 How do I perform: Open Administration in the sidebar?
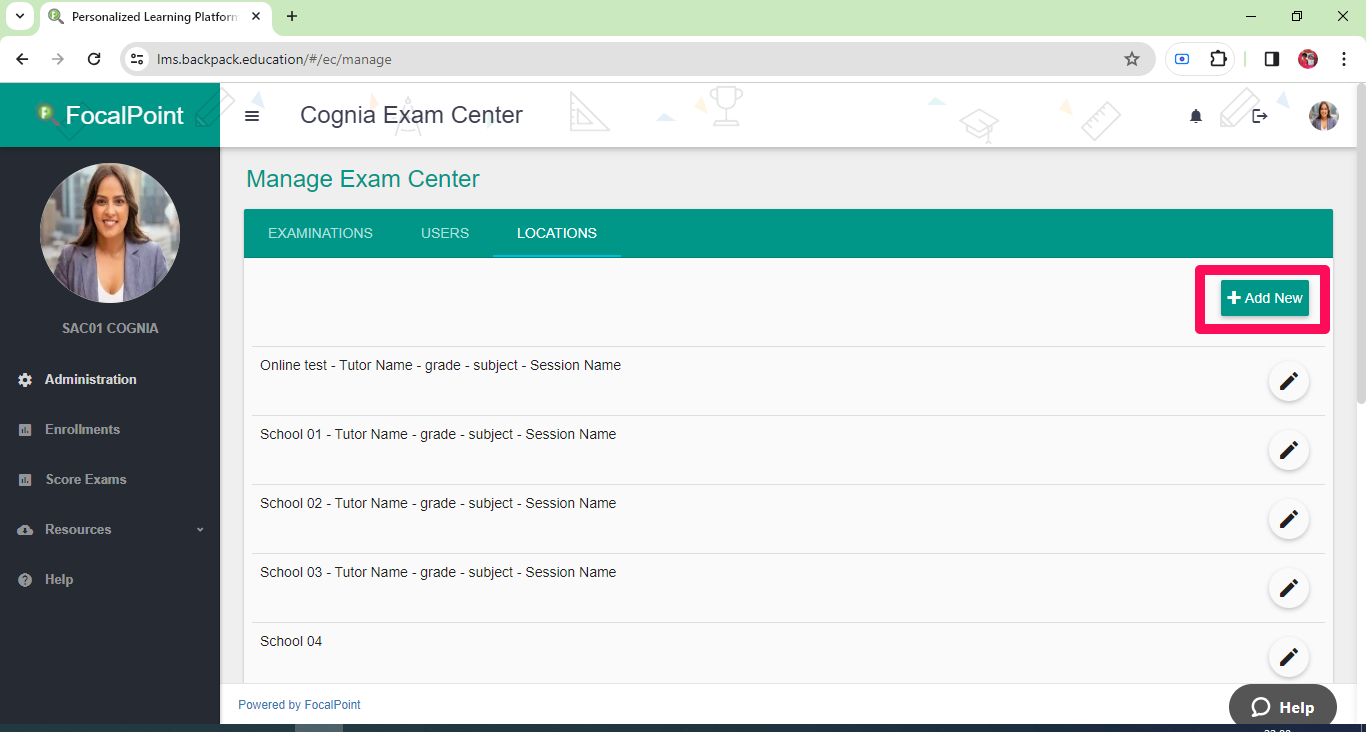91,380
